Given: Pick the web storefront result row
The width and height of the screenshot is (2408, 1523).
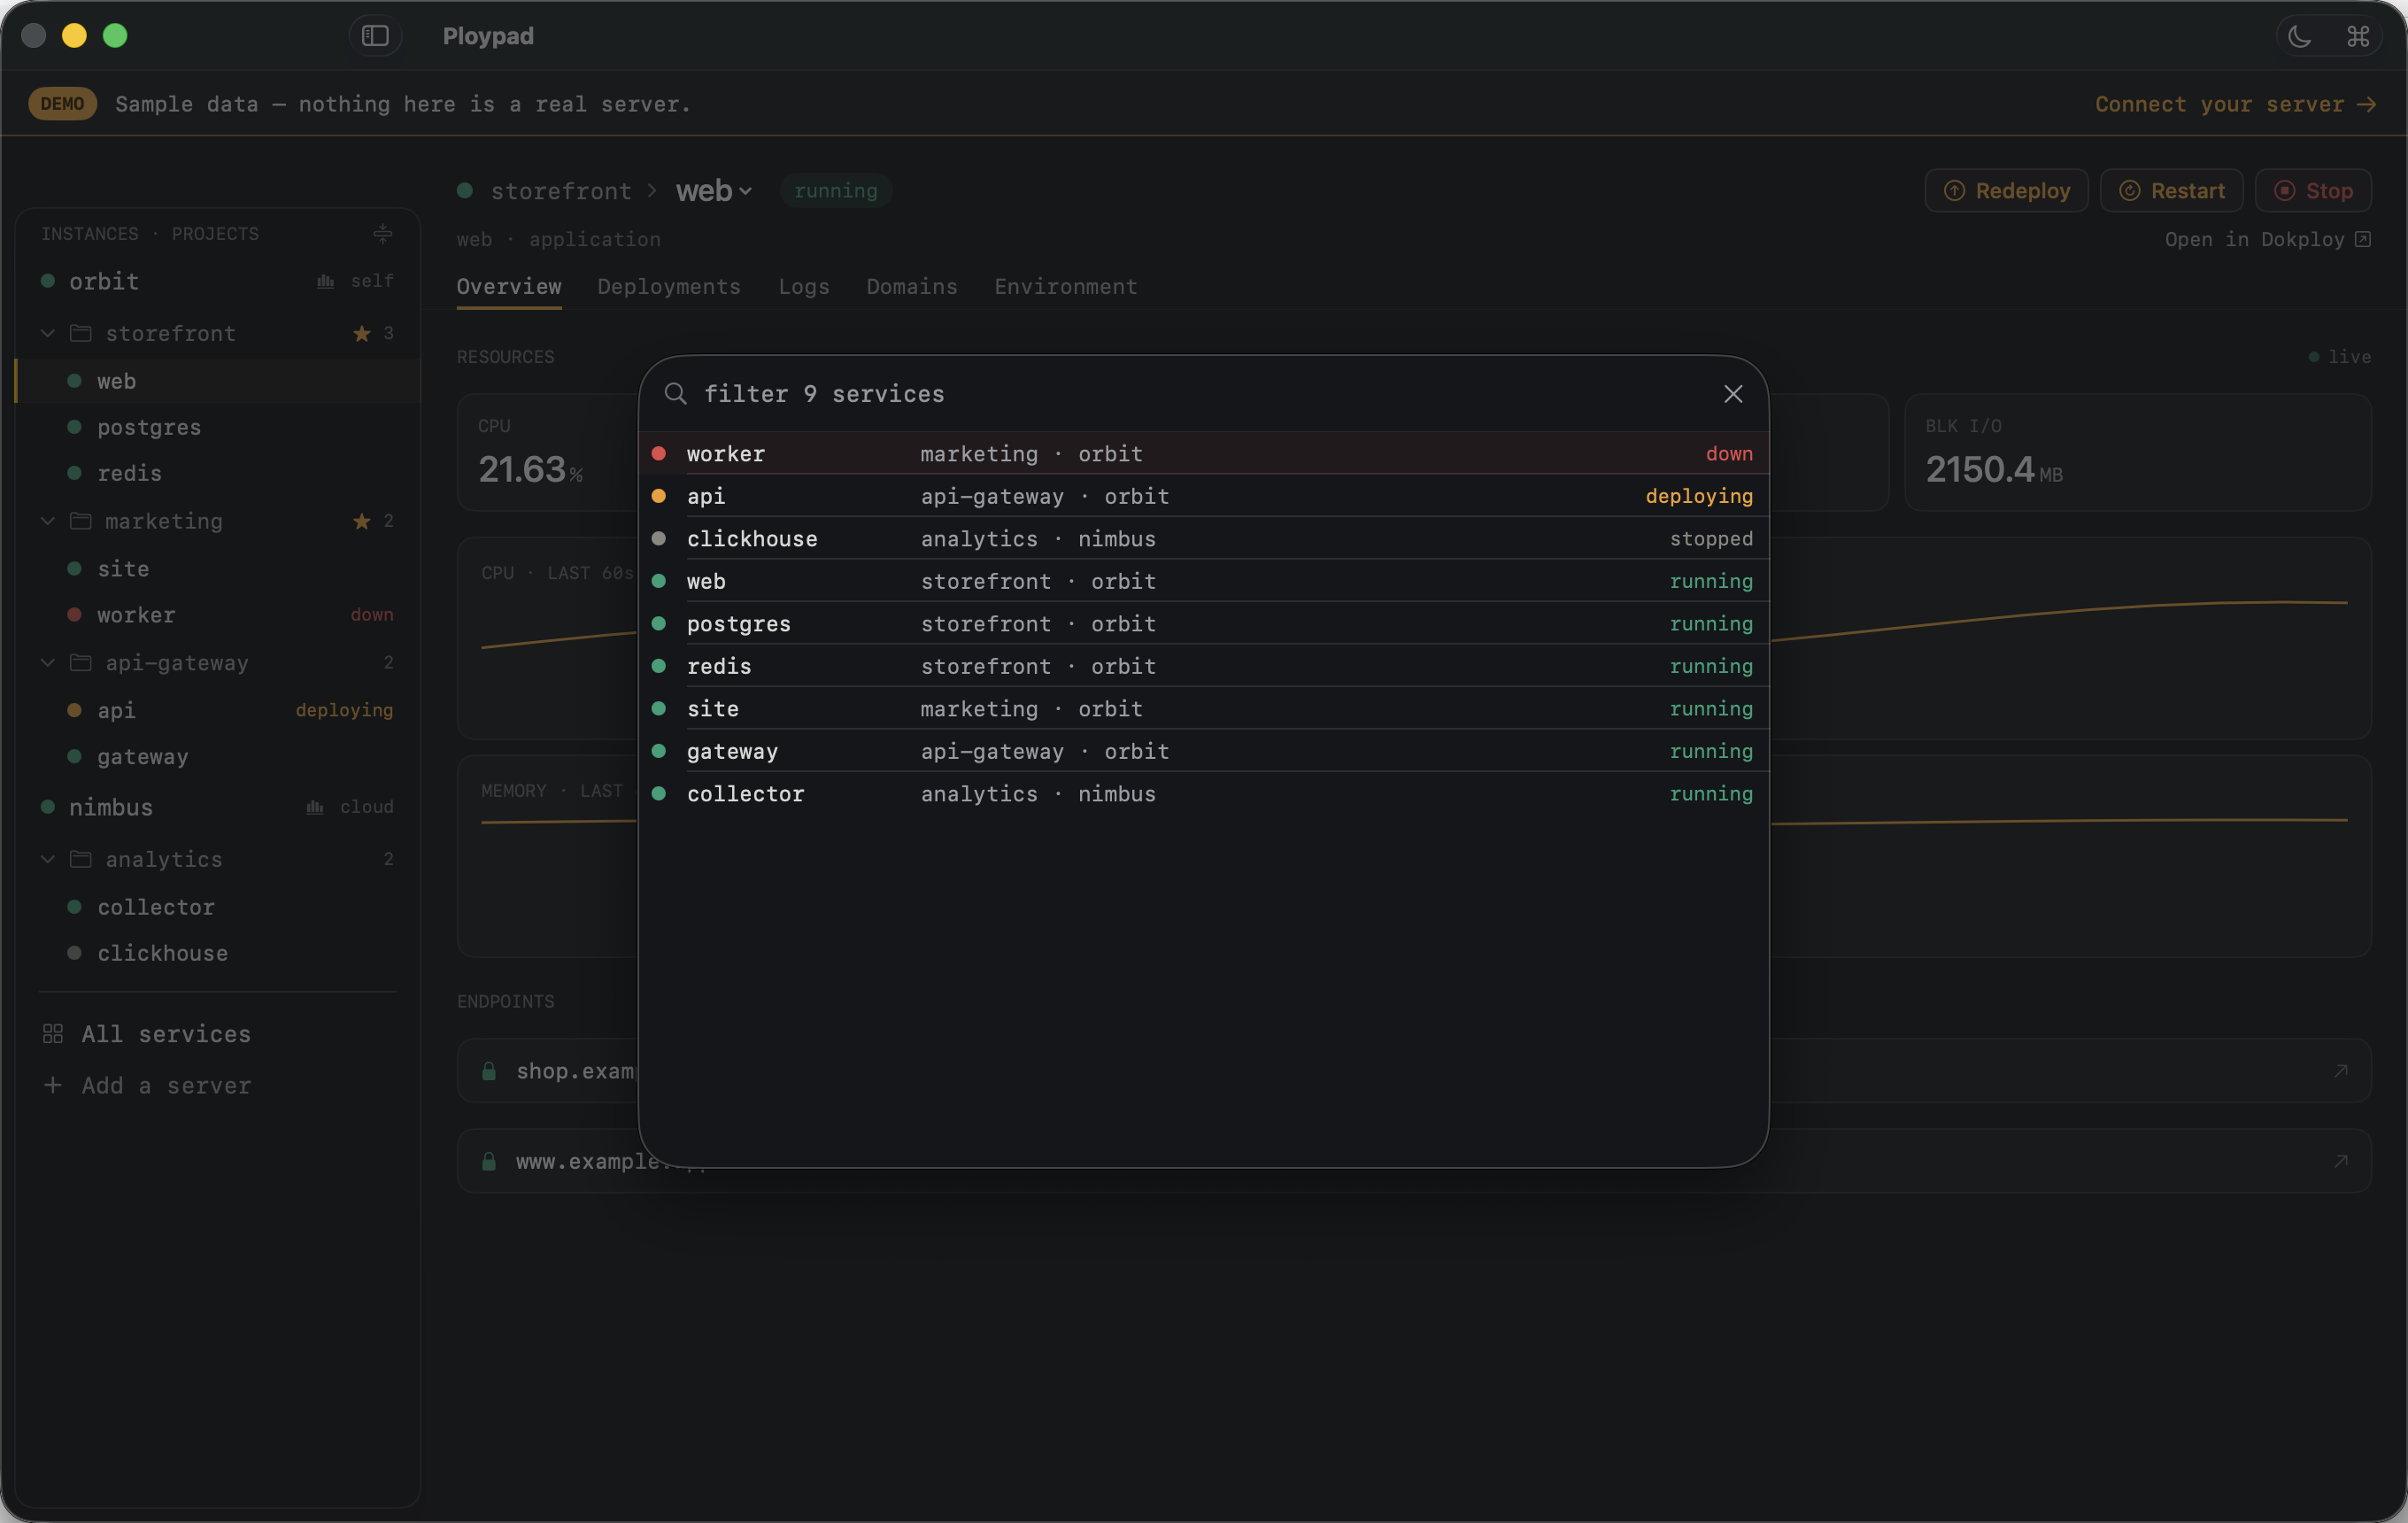Looking at the screenshot, I should (1203, 581).
